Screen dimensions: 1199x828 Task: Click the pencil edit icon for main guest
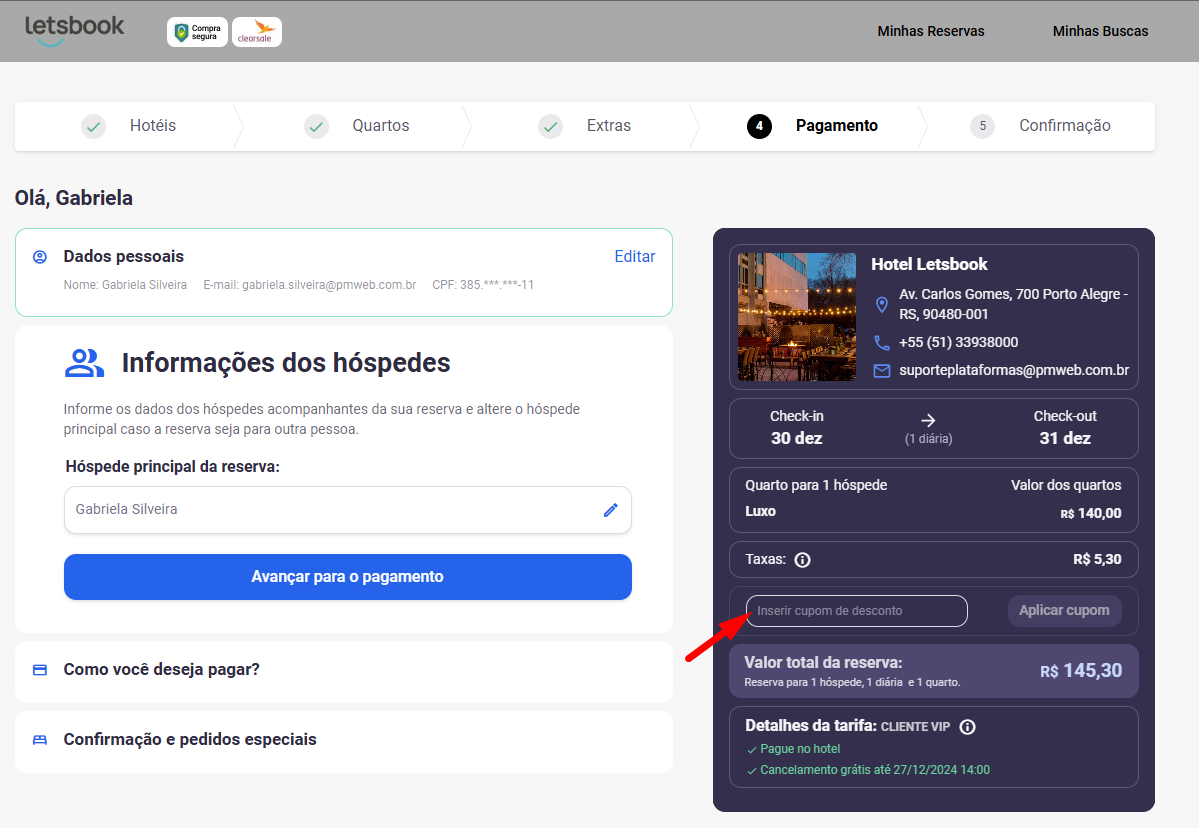(x=610, y=510)
